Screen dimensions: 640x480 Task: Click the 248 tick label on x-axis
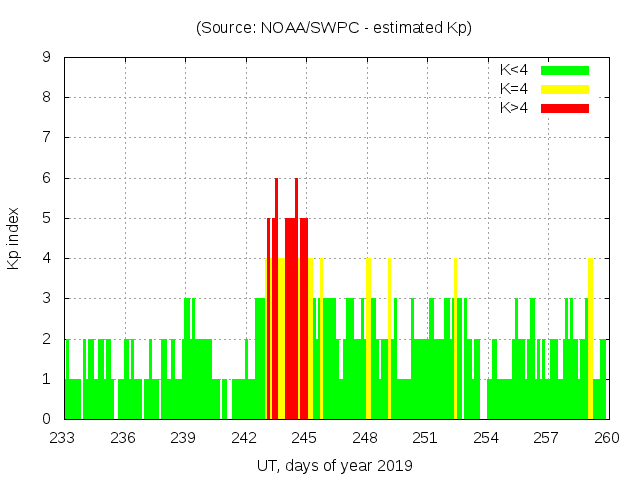[x=366, y=438]
